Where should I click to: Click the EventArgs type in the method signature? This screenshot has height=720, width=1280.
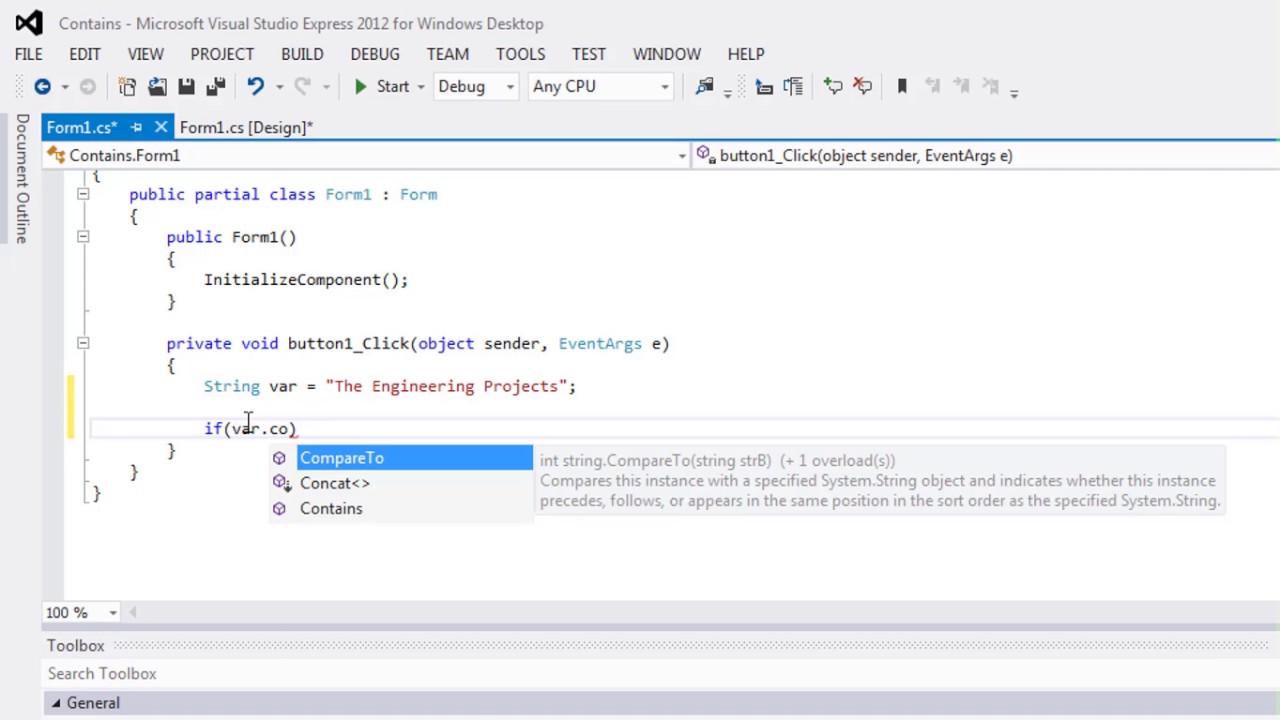pyautogui.click(x=600, y=343)
